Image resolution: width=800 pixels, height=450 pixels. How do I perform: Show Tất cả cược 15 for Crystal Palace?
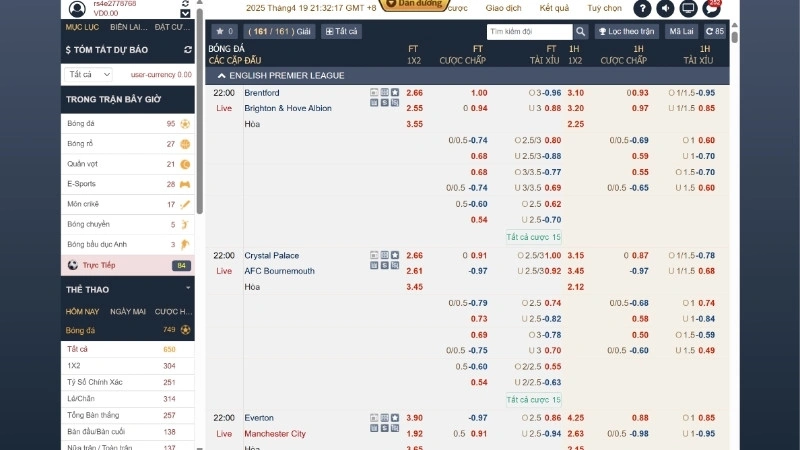pos(533,400)
